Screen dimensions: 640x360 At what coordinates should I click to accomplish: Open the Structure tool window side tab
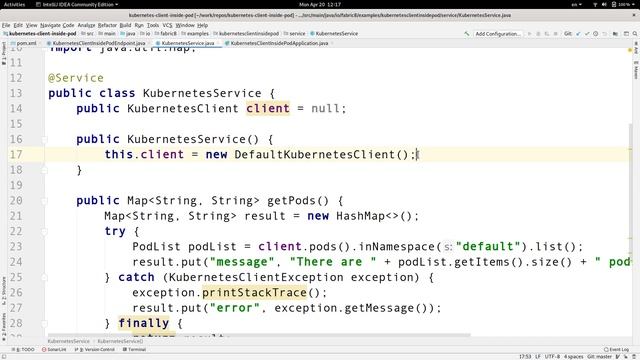(x=4, y=290)
